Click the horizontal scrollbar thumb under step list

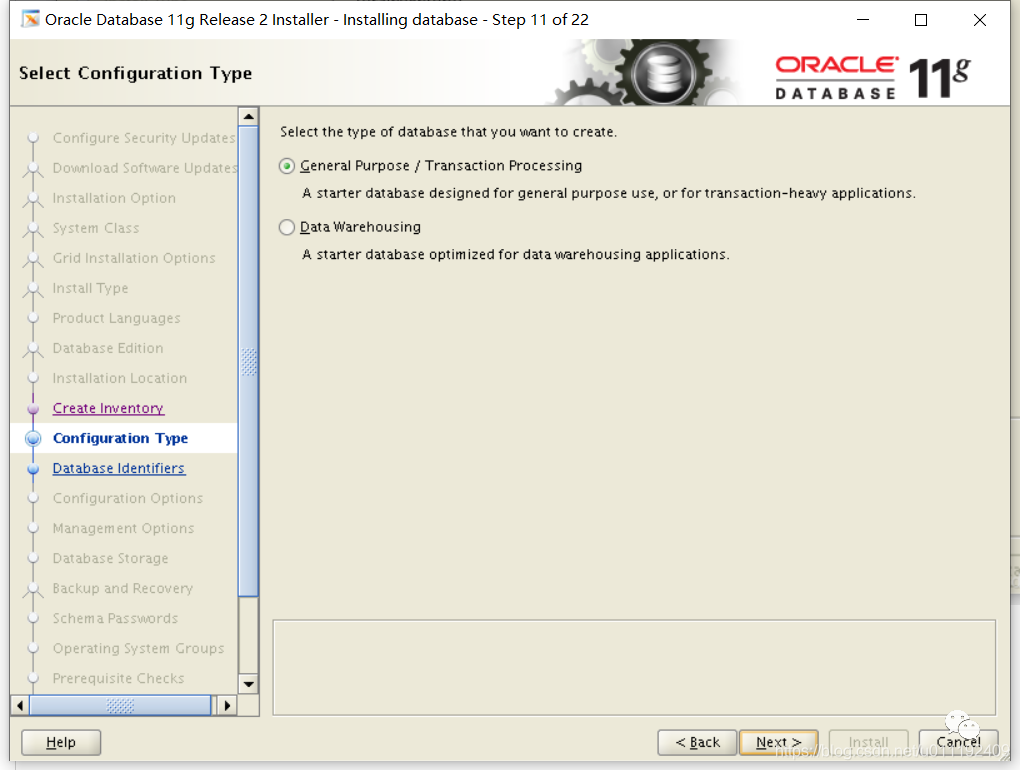coord(120,705)
